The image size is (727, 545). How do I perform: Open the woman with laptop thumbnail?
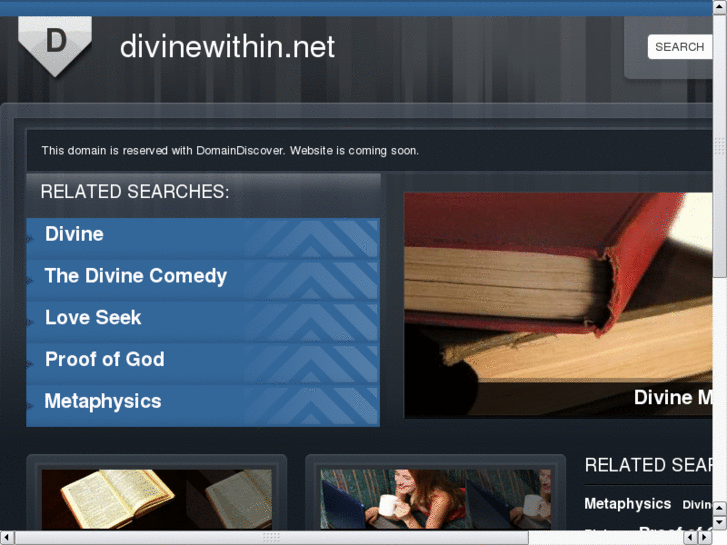(436, 499)
